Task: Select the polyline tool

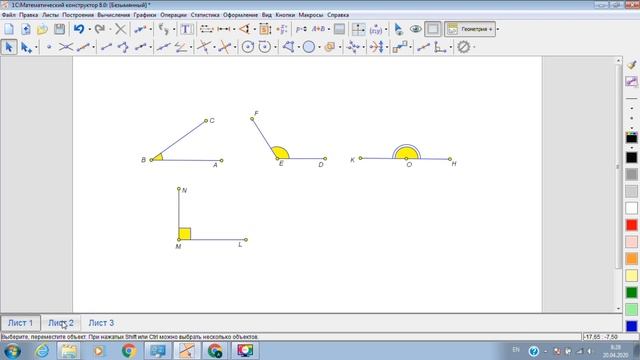Action: click(123, 47)
